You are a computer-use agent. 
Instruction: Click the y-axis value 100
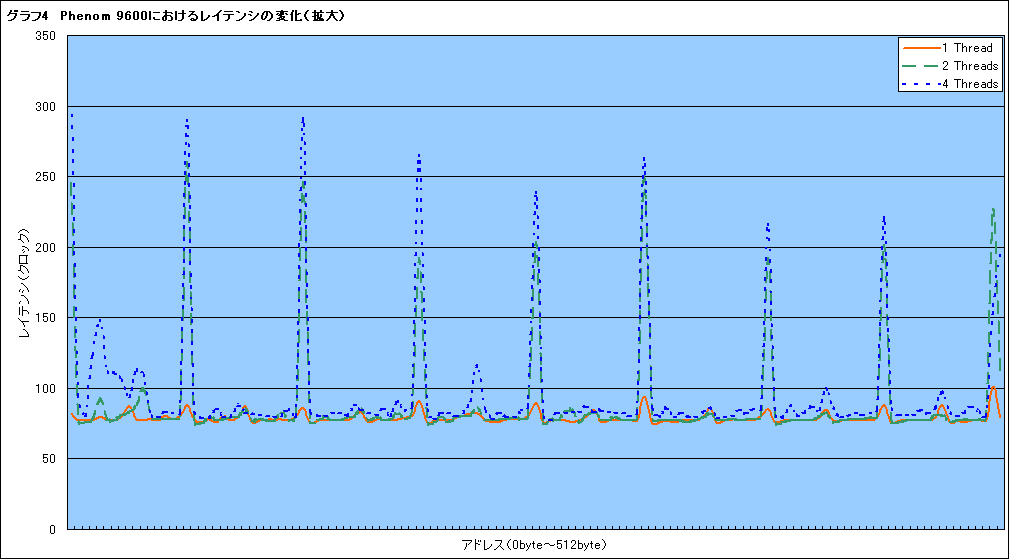(x=45, y=389)
